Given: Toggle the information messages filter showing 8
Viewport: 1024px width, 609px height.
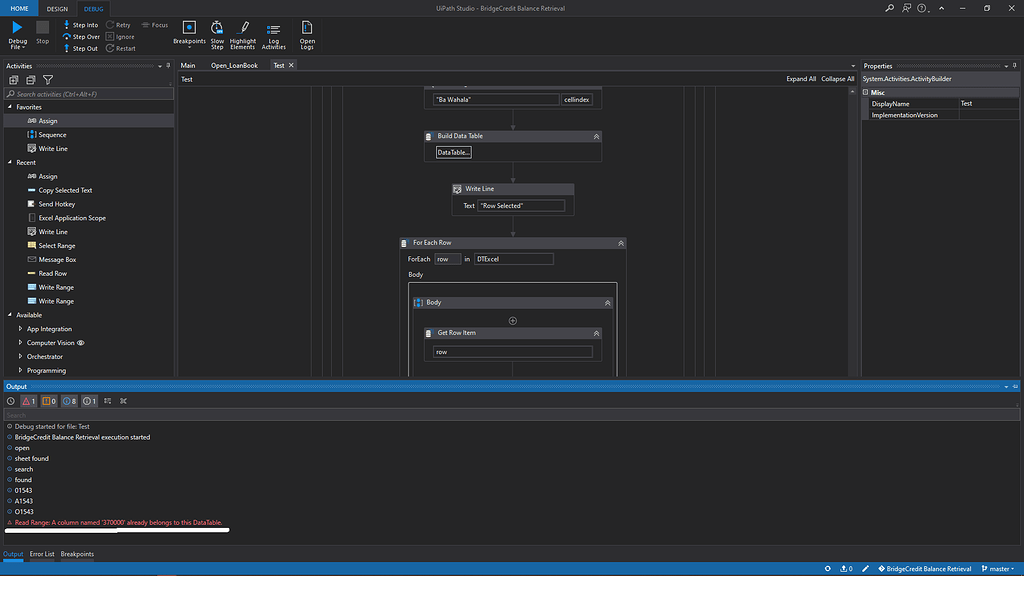Looking at the screenshot, I should (67, 400).
